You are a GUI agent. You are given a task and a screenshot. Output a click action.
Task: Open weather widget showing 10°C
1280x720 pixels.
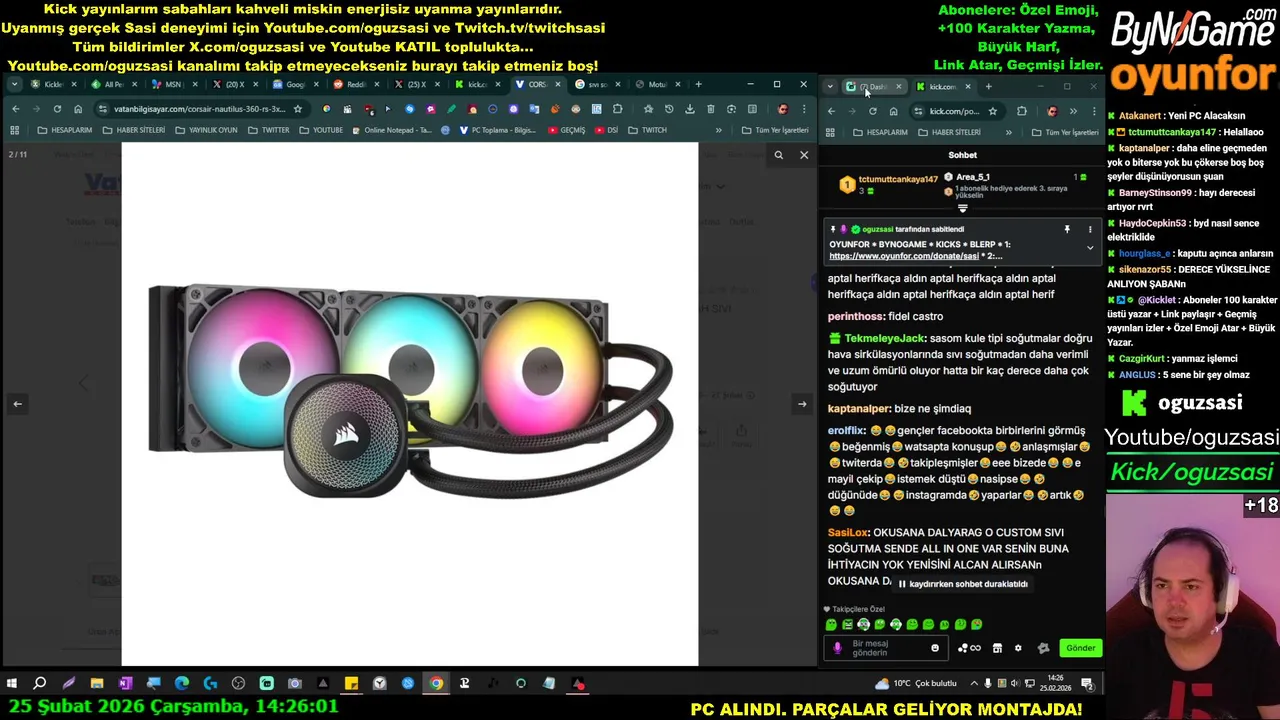915,684
